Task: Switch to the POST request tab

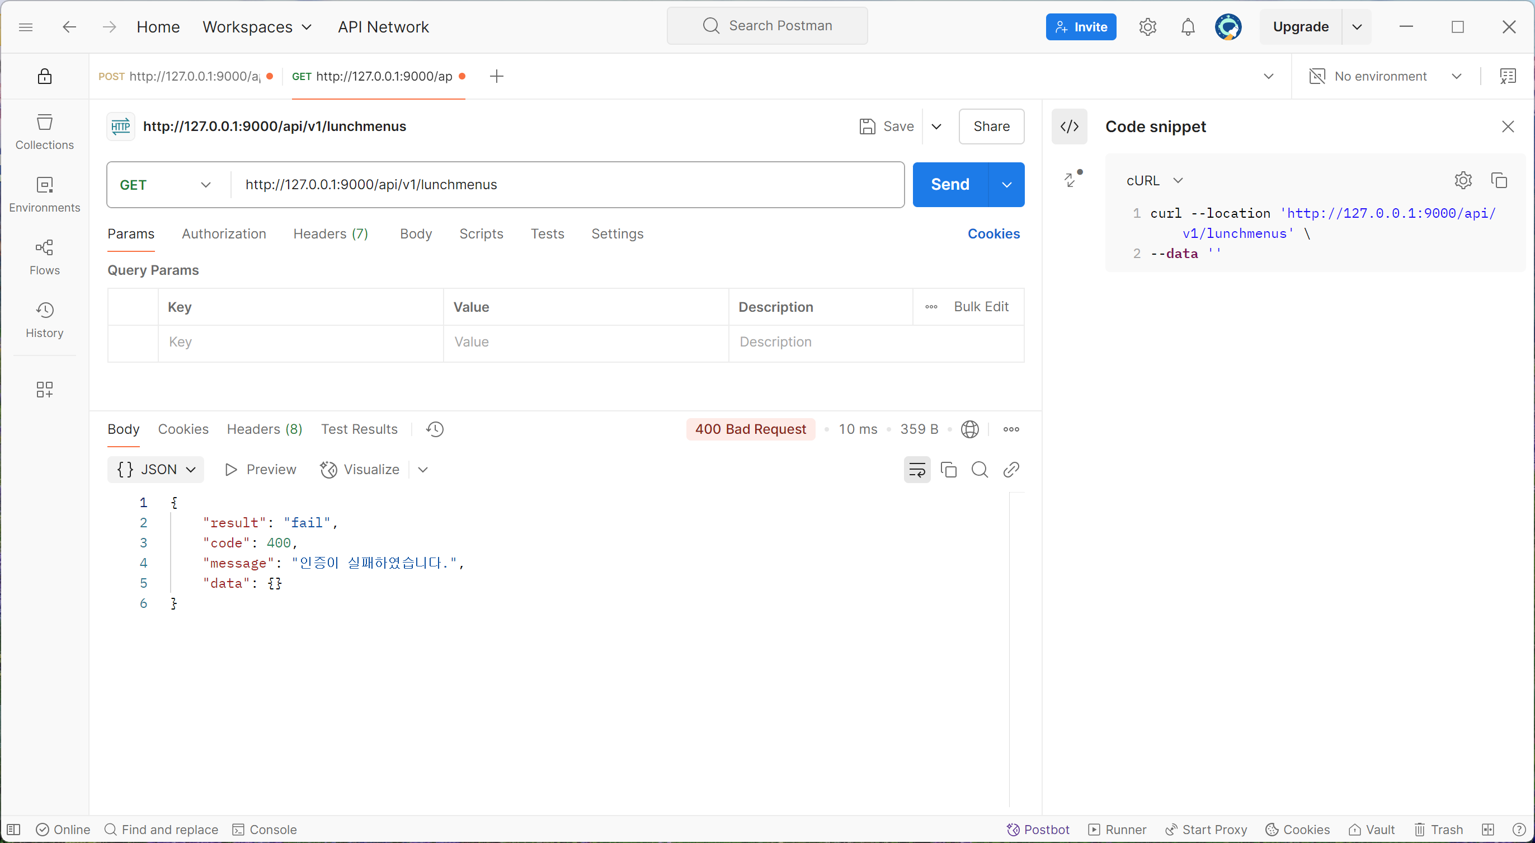Action: point(186,76)
